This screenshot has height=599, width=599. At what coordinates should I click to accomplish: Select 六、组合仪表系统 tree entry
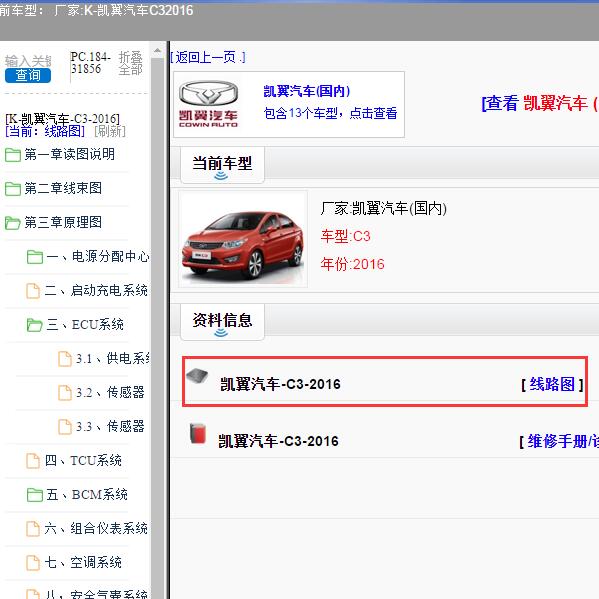96,528
